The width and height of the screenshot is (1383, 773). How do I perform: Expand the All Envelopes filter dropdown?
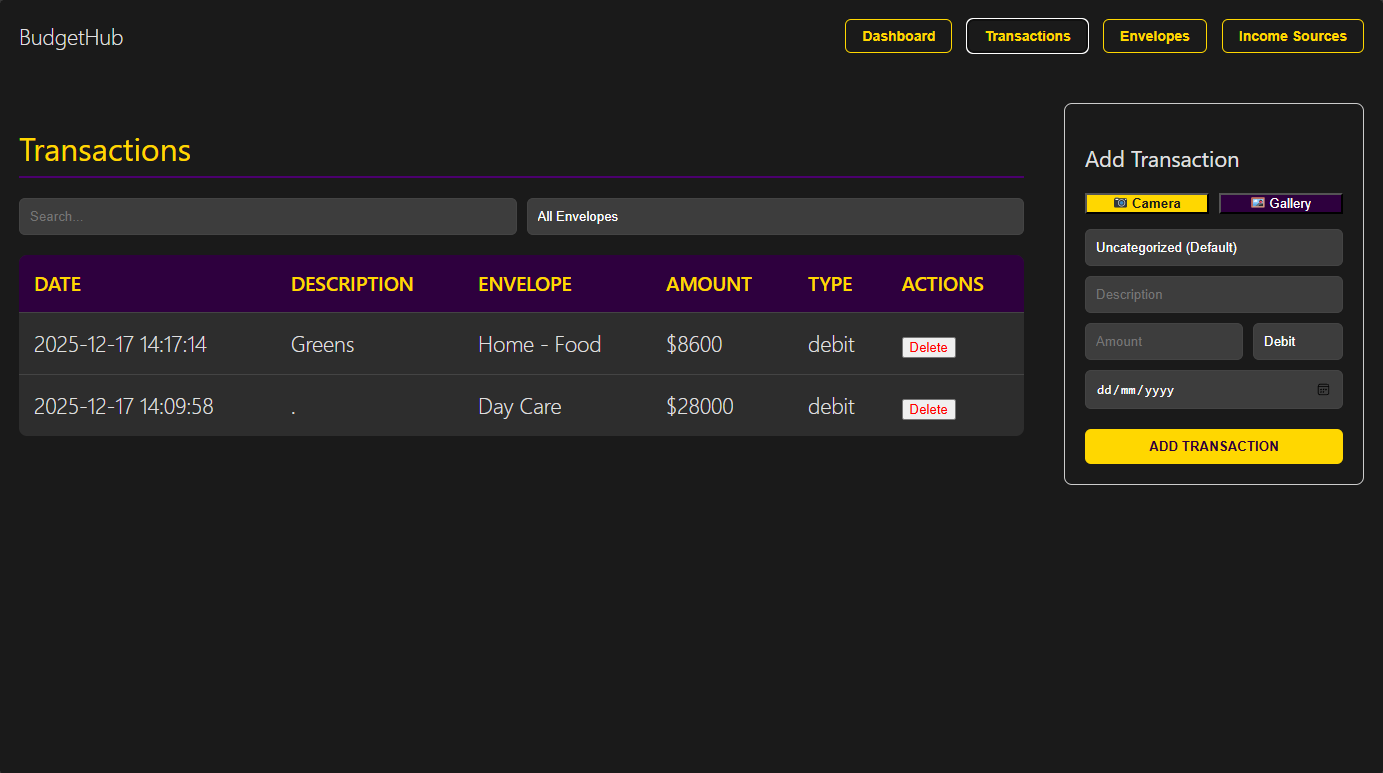pos(775,216)
